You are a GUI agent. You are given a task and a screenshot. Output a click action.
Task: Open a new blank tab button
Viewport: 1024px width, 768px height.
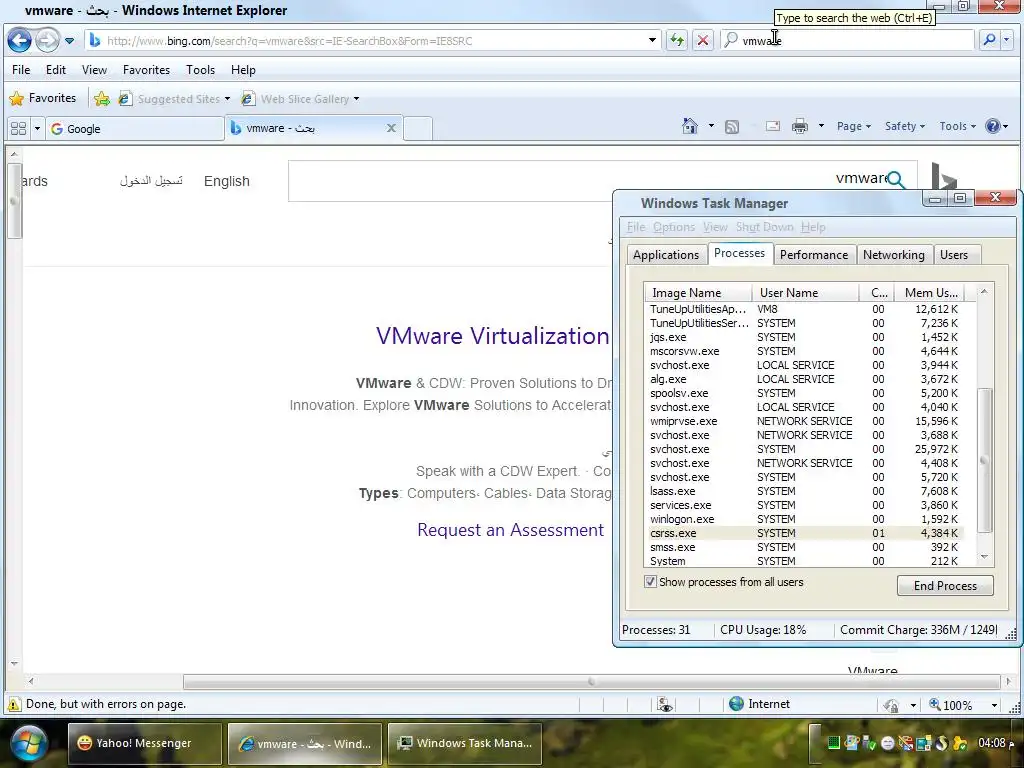point(418,129)
